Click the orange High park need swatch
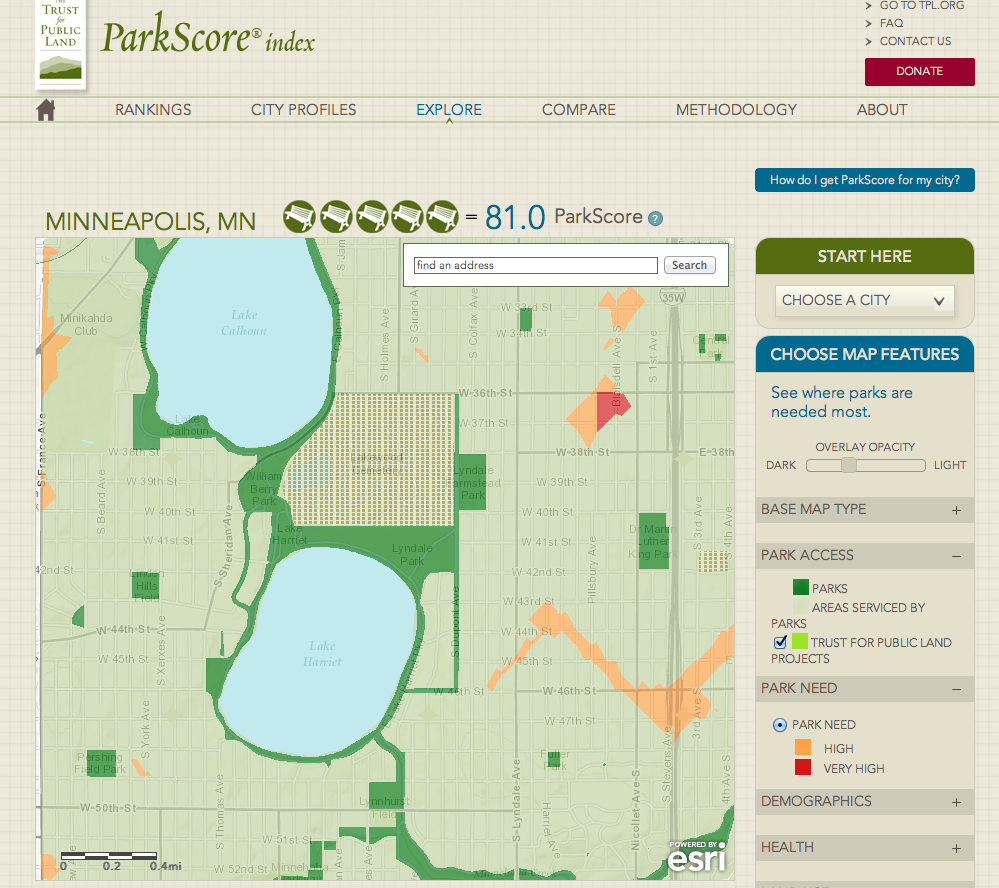The width and height of the screenshot is (999, 888). 803,747
